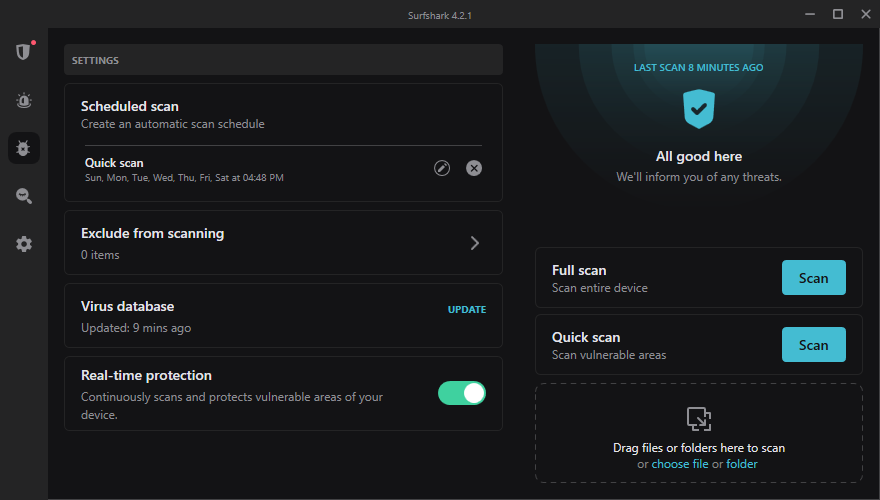The width and height of the screenshot is (880, 500).
Task: Maximize the Surfshark window
Action: 838,14
